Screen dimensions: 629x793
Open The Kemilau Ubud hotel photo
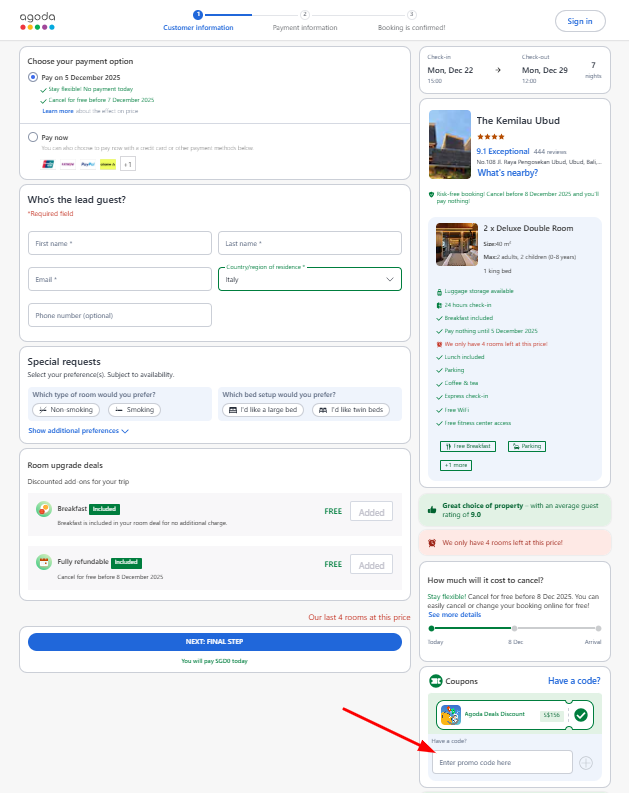tap(450, 145)
